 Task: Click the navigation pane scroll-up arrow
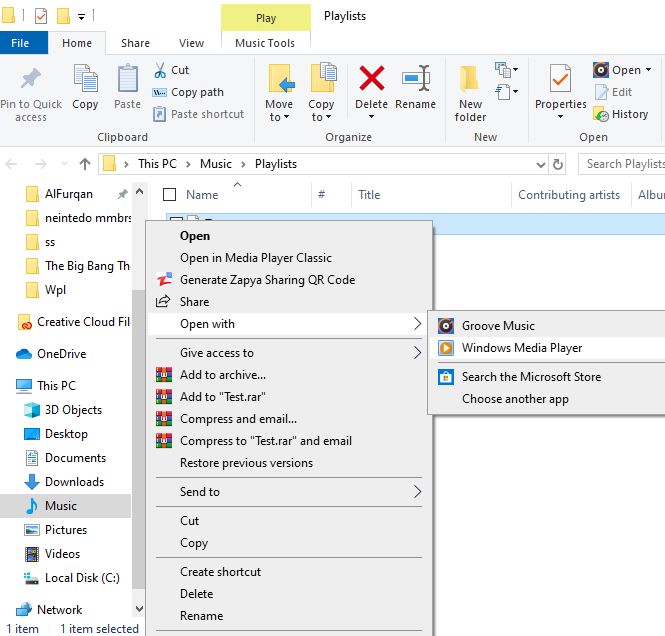[x=139, y=192]
